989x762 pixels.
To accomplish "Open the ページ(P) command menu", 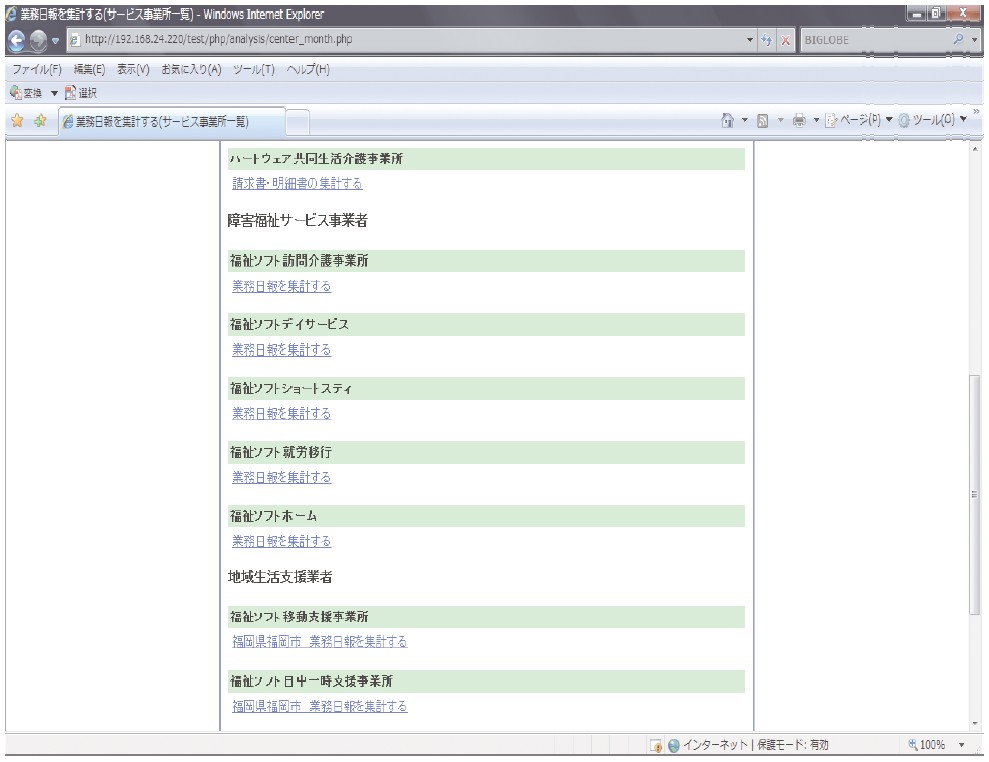I will 859,120.
